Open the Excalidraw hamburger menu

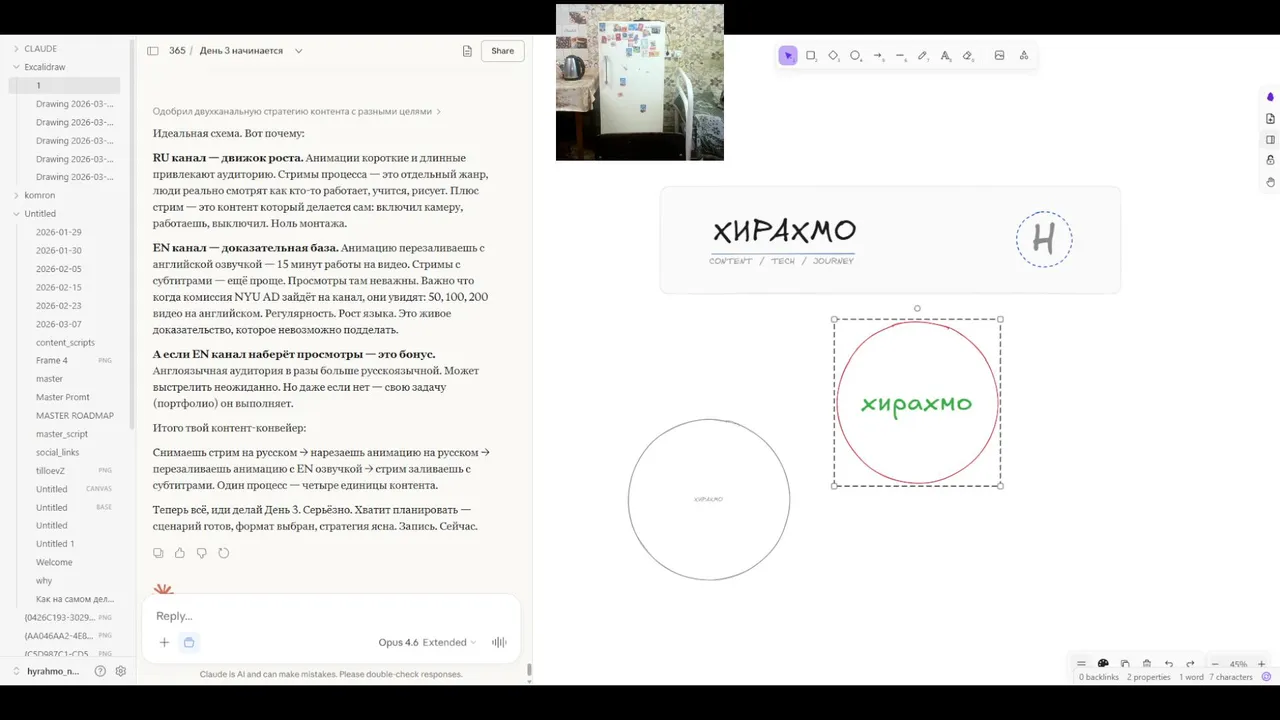(x=1081, y=664)
